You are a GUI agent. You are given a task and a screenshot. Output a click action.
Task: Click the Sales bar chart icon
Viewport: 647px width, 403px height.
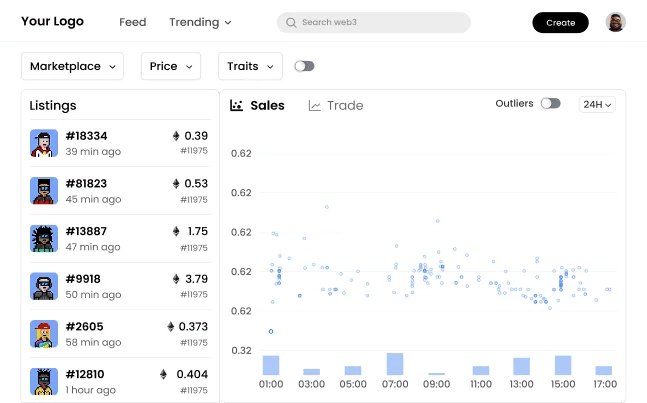coord(237,105)
